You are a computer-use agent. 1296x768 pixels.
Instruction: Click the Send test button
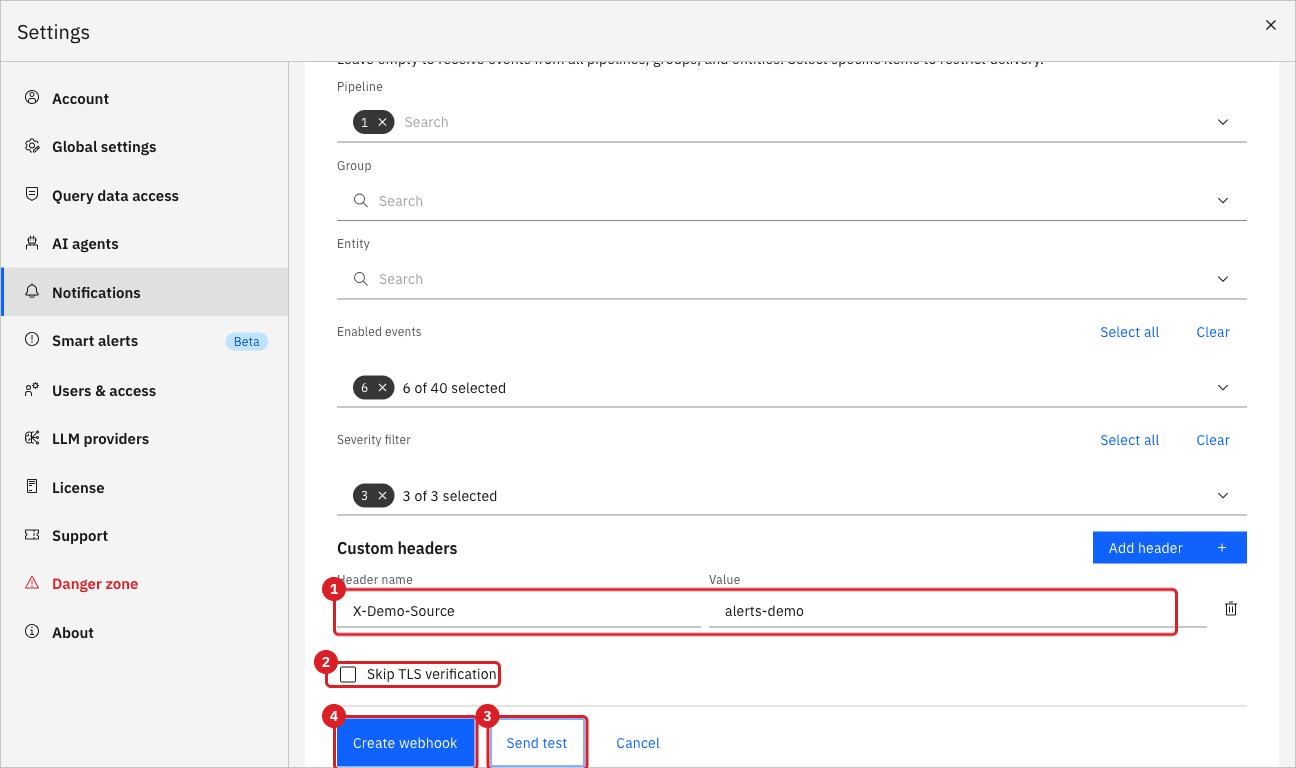[537, 743]
